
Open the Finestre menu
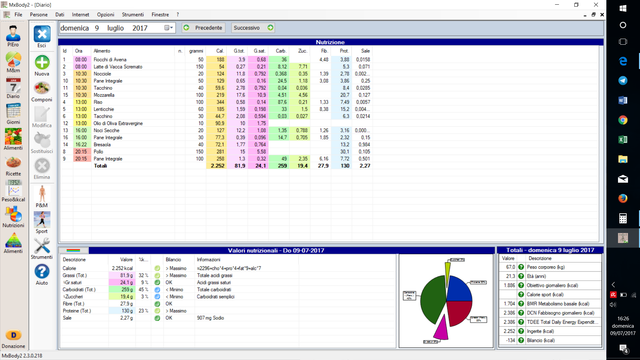(x=160, y=14)
